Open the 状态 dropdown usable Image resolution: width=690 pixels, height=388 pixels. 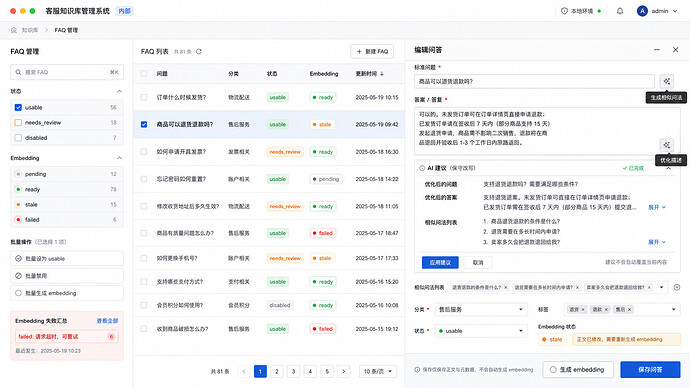tap(481, 331)
